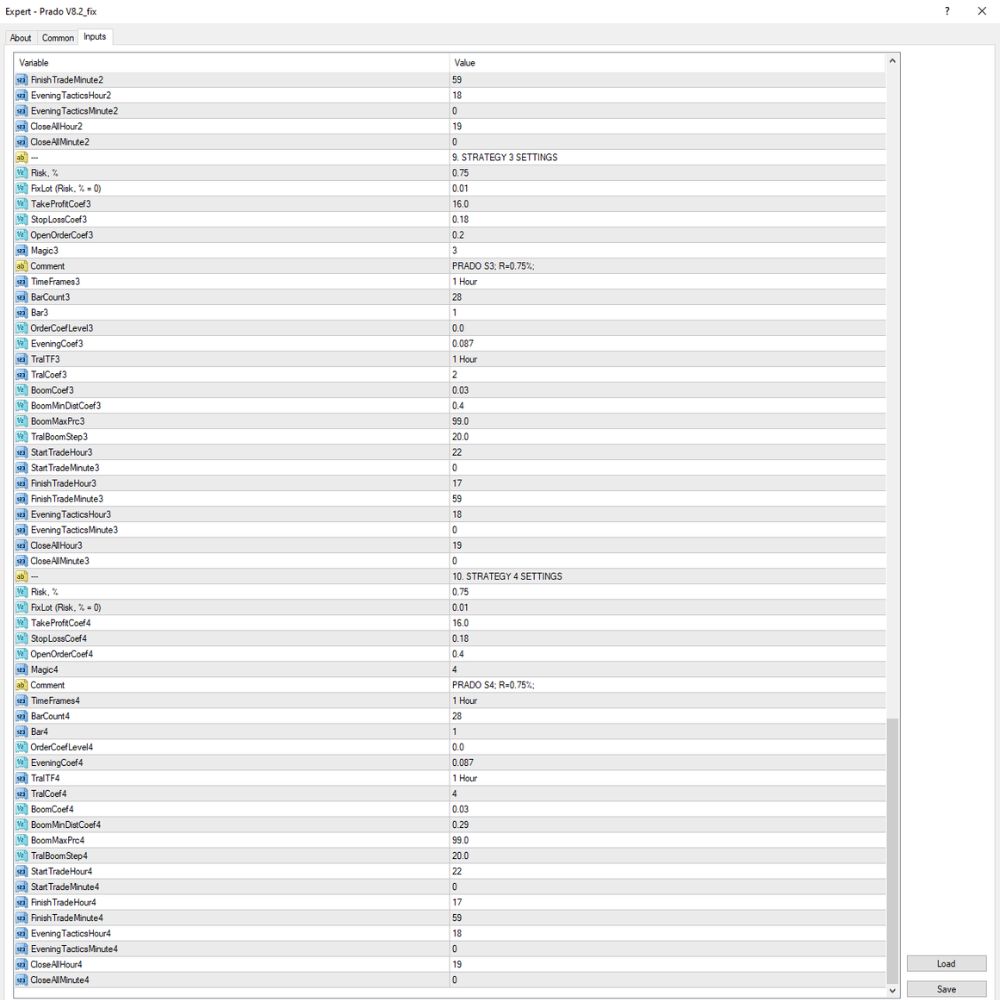Select the BoomMinDistCoef3 variable name
The width and height of the screenshot is (1000, 1000).
pos(66,406)
